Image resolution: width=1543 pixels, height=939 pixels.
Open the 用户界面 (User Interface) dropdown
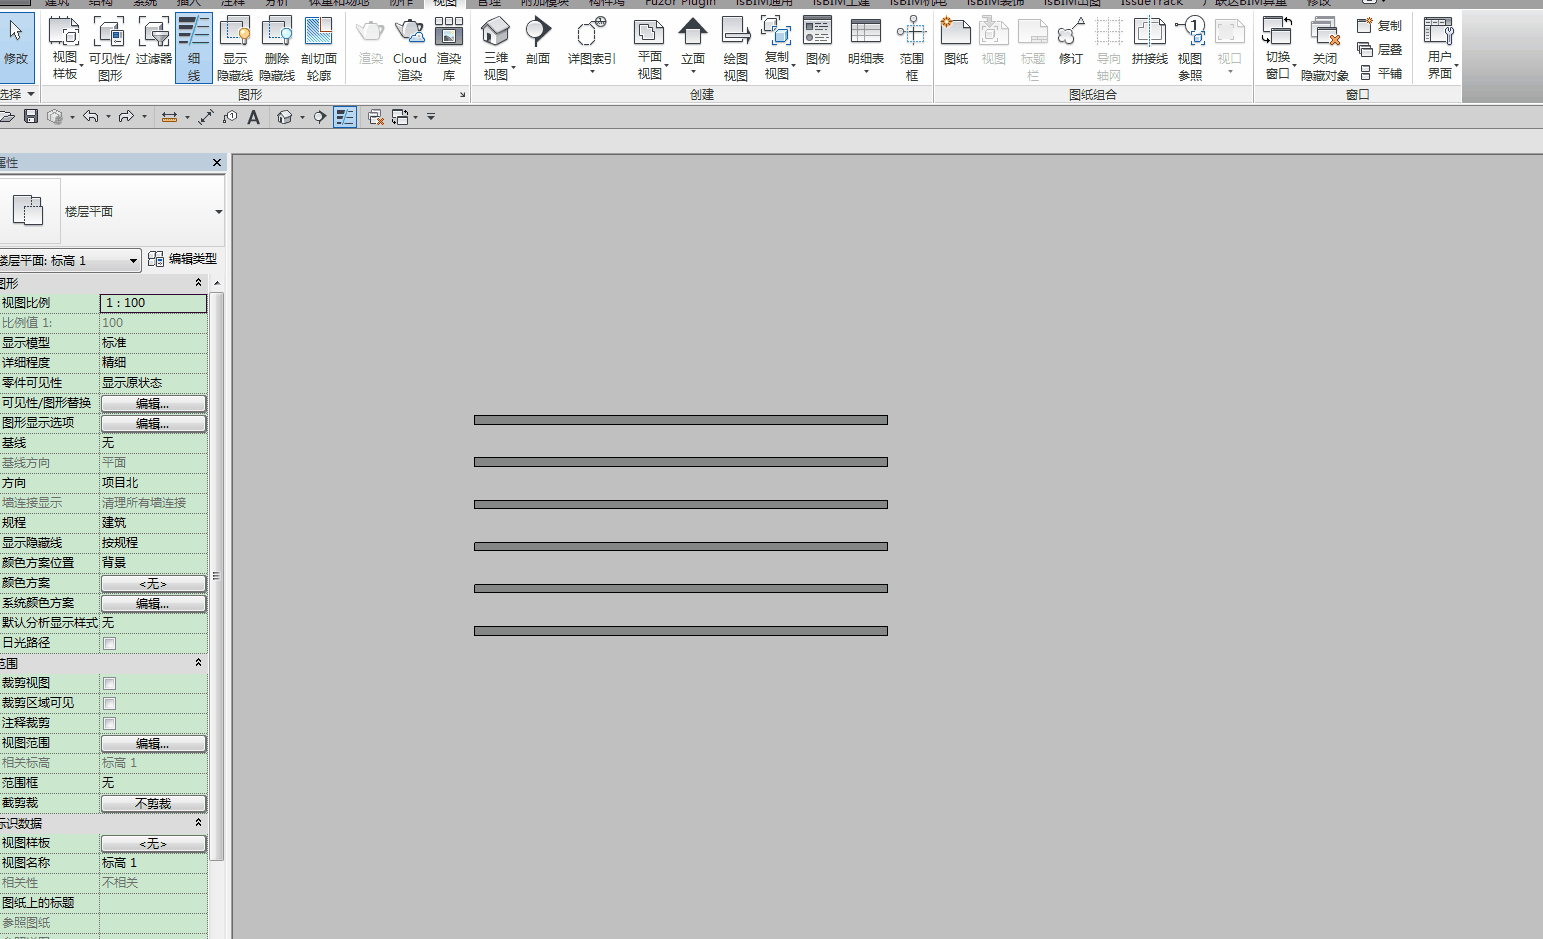coord(1439,48)
